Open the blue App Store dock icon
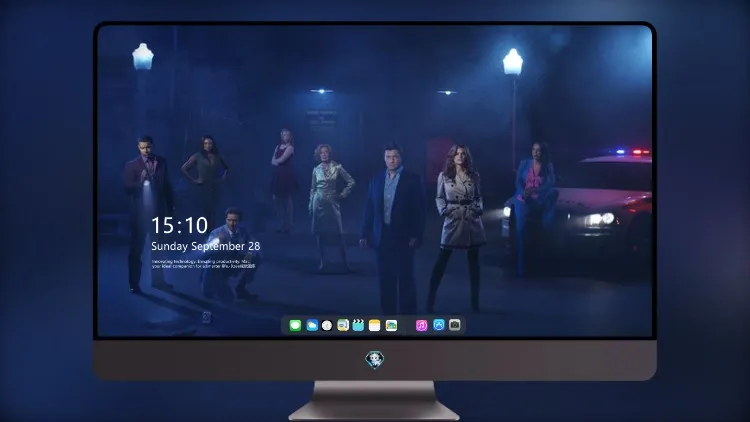The height and width of the screenshot is (422, 750). point(439,325)
